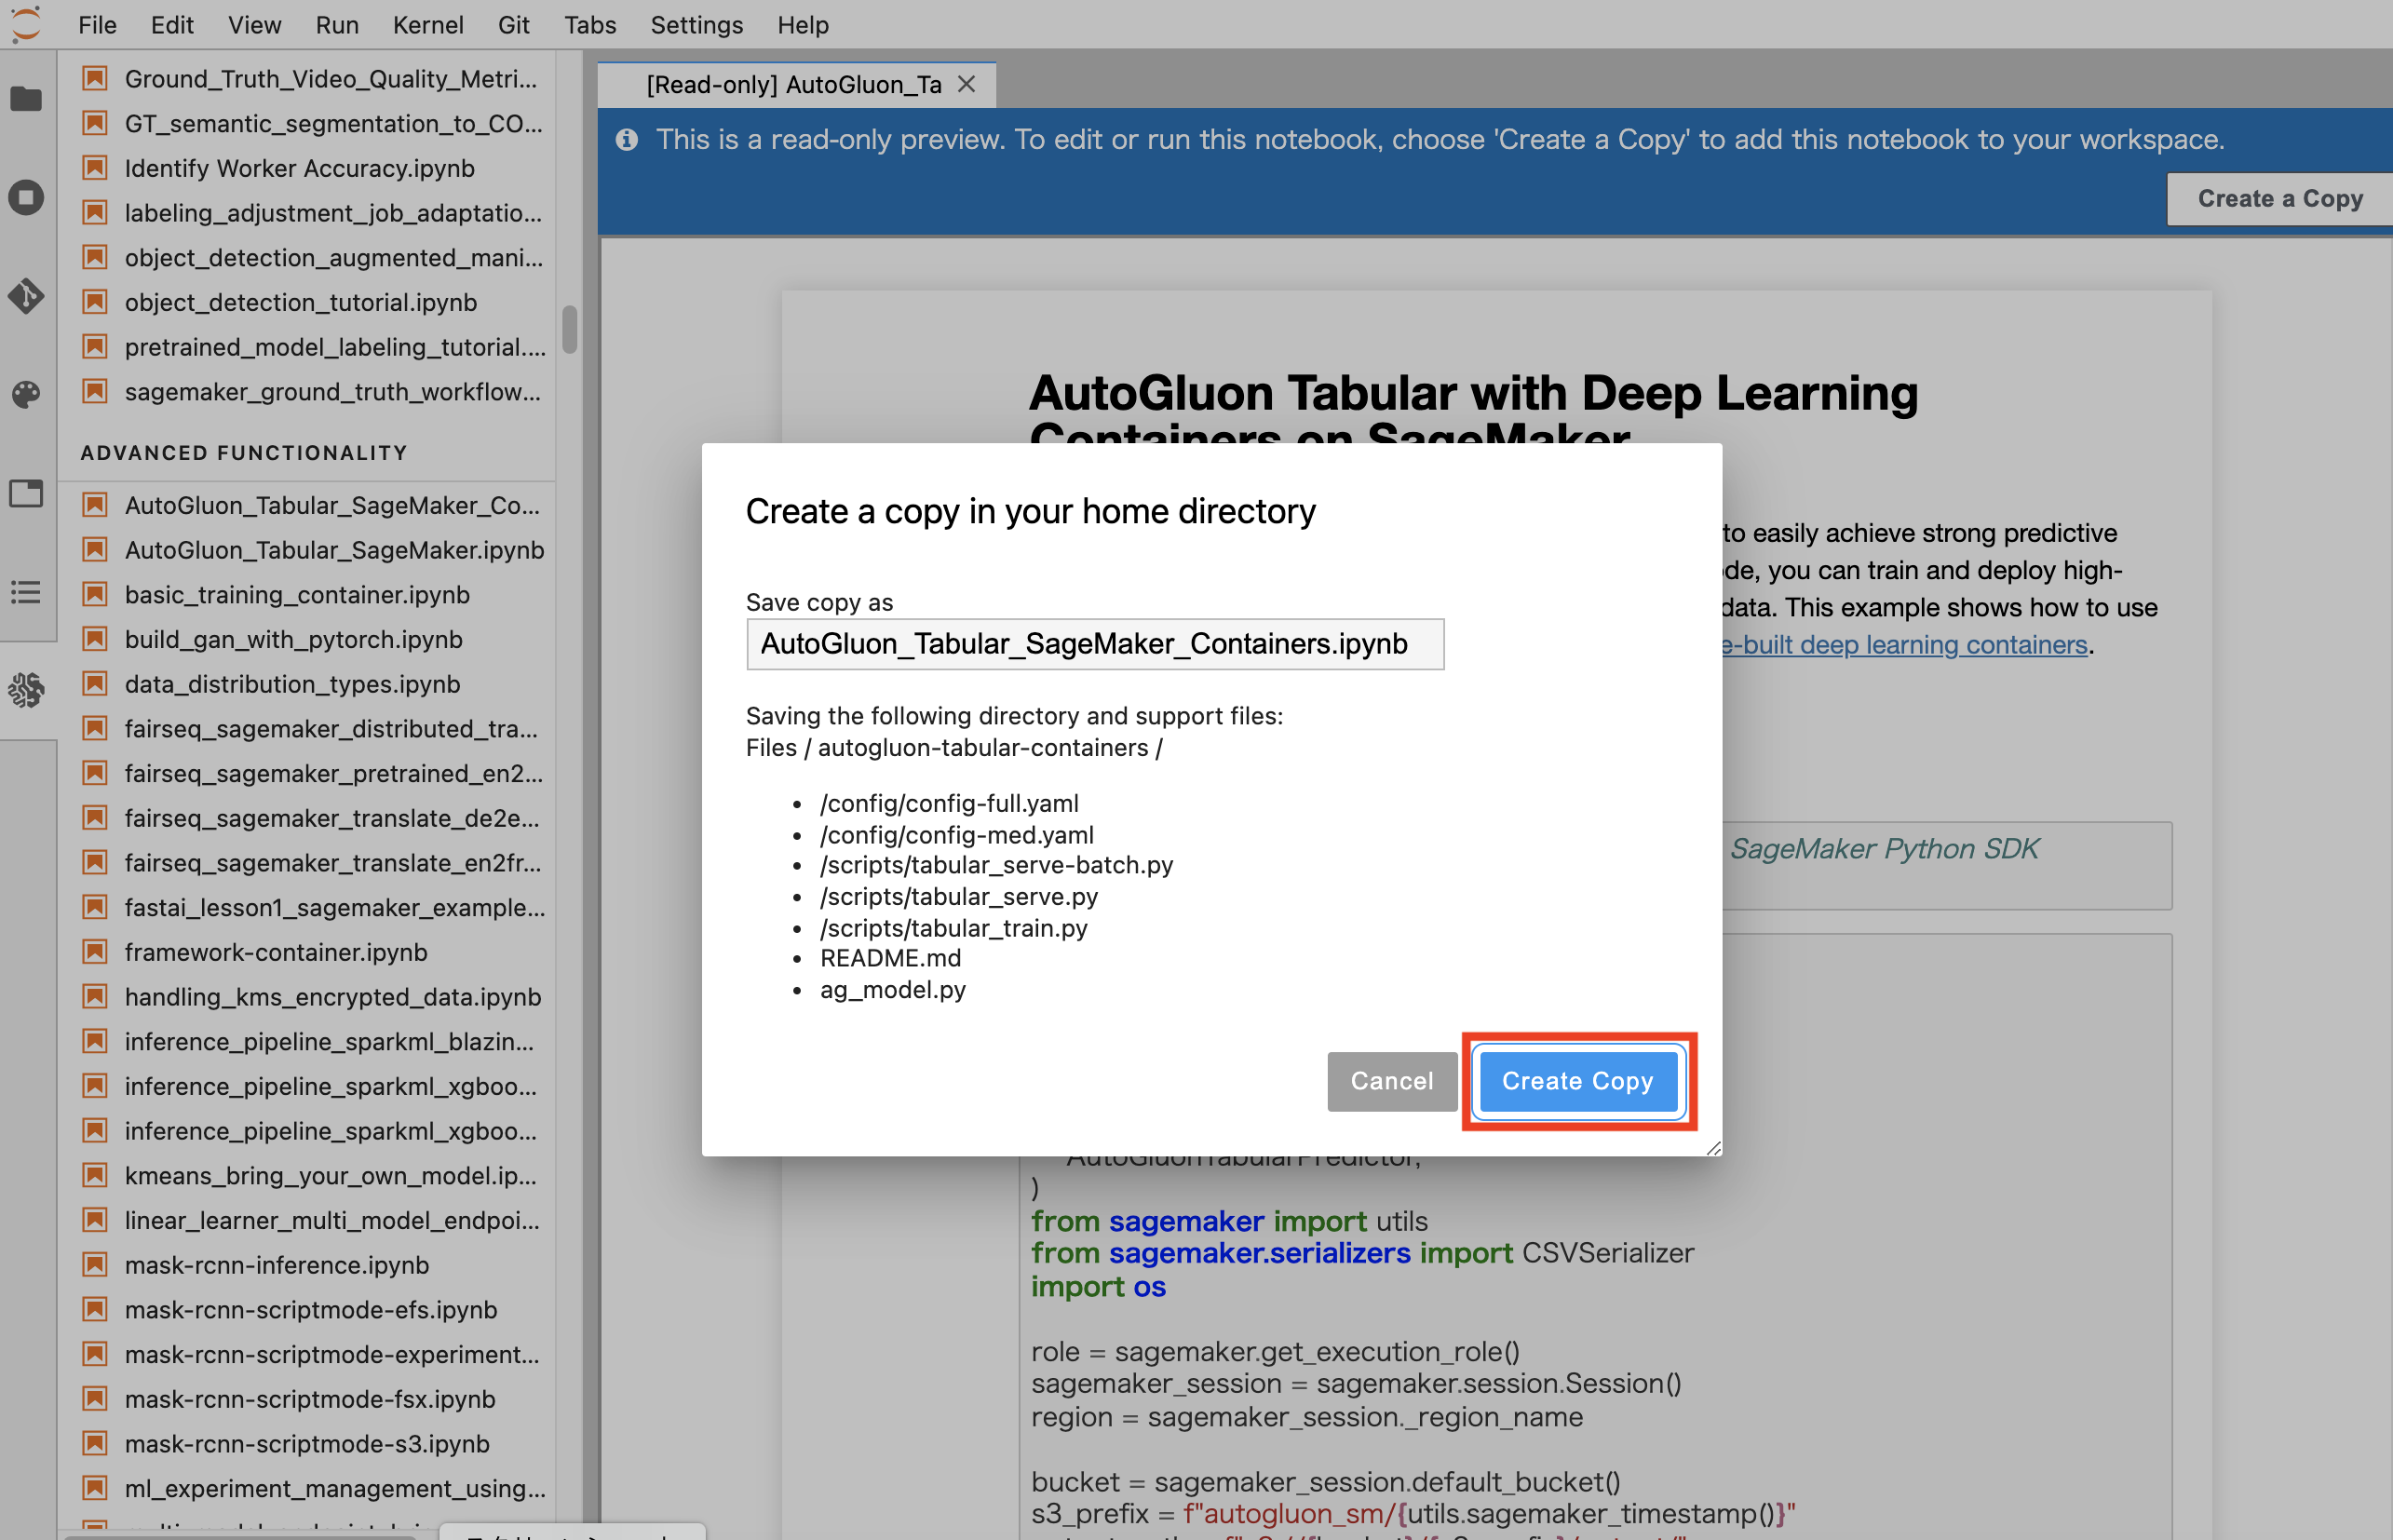Cancel the copy dialog
Viewport: 2393px width, 1540px height.
tap(1391, 1081)
